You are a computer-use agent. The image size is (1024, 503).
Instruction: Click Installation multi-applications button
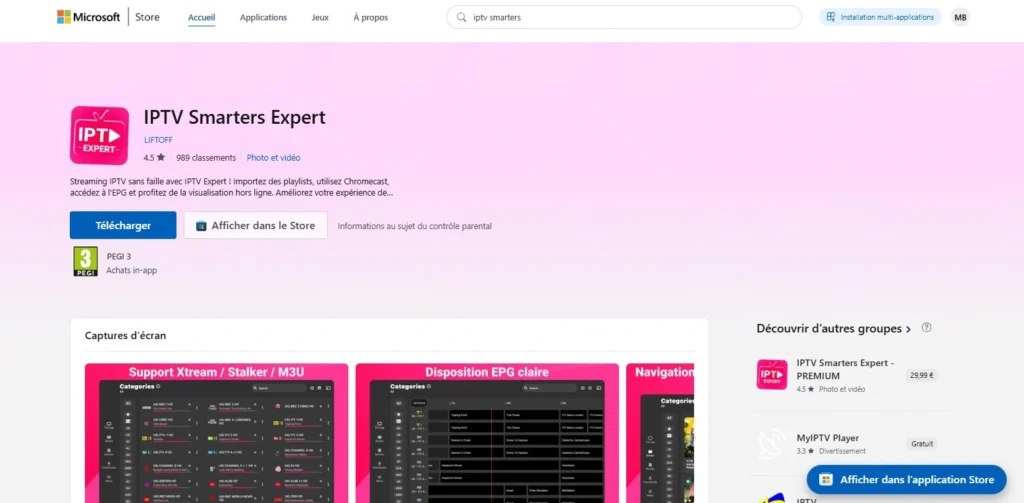pyautogui.click(x=880, y=17)
